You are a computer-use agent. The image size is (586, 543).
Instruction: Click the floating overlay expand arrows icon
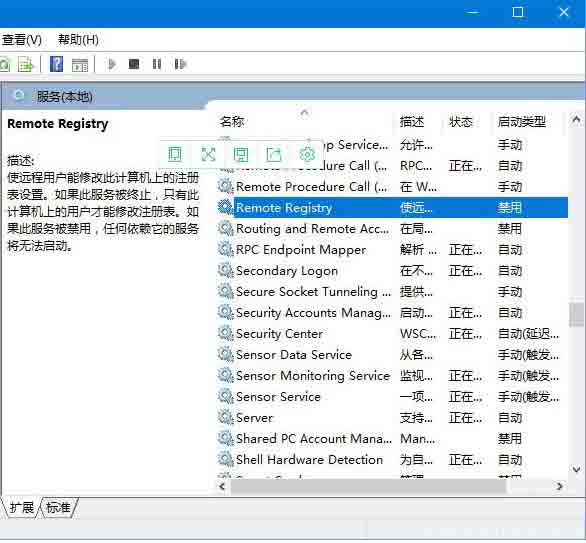[208, 154]
